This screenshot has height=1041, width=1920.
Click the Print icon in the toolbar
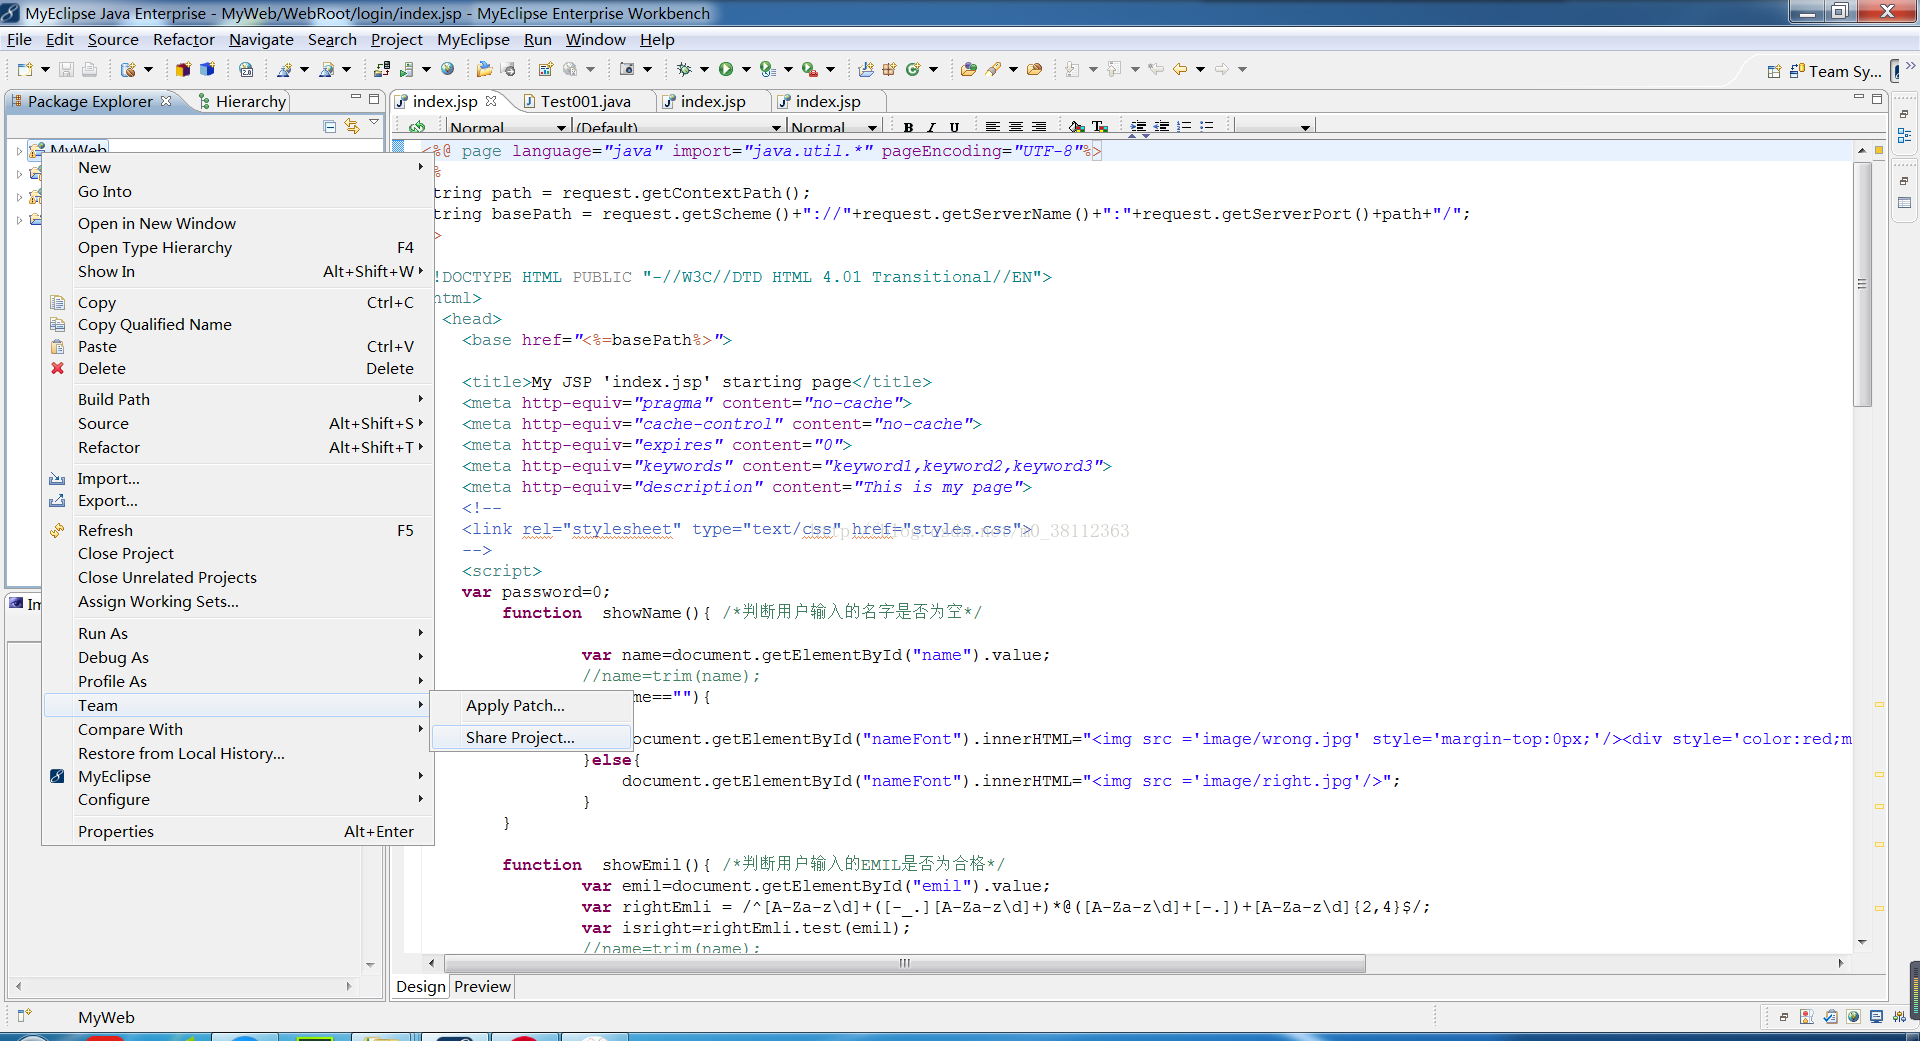(89, 69)
